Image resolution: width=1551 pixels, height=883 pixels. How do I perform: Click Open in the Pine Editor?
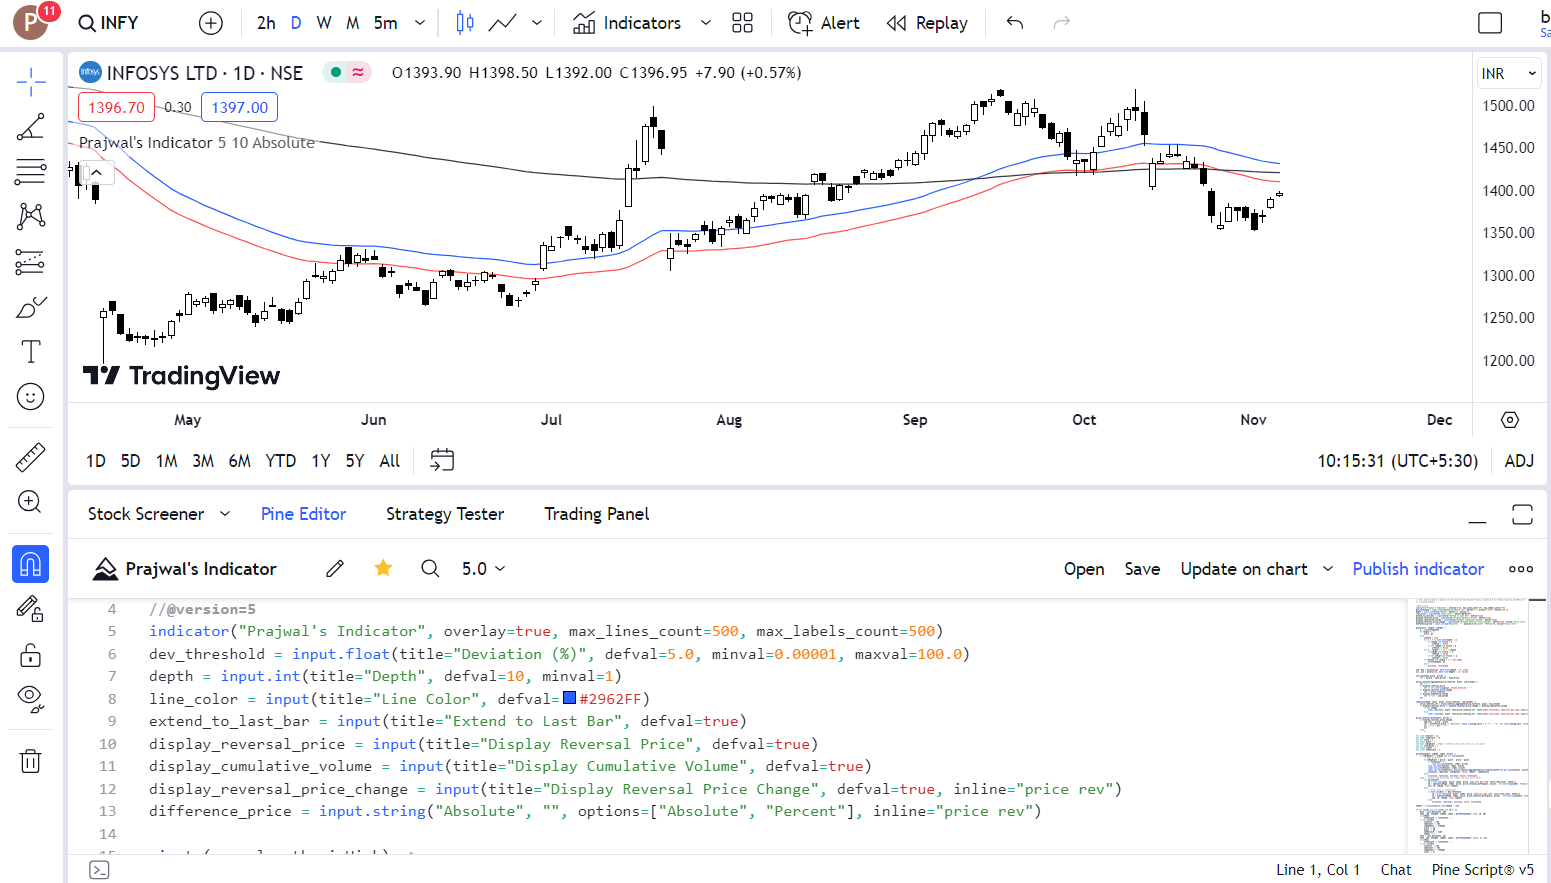coord(1084,569)
